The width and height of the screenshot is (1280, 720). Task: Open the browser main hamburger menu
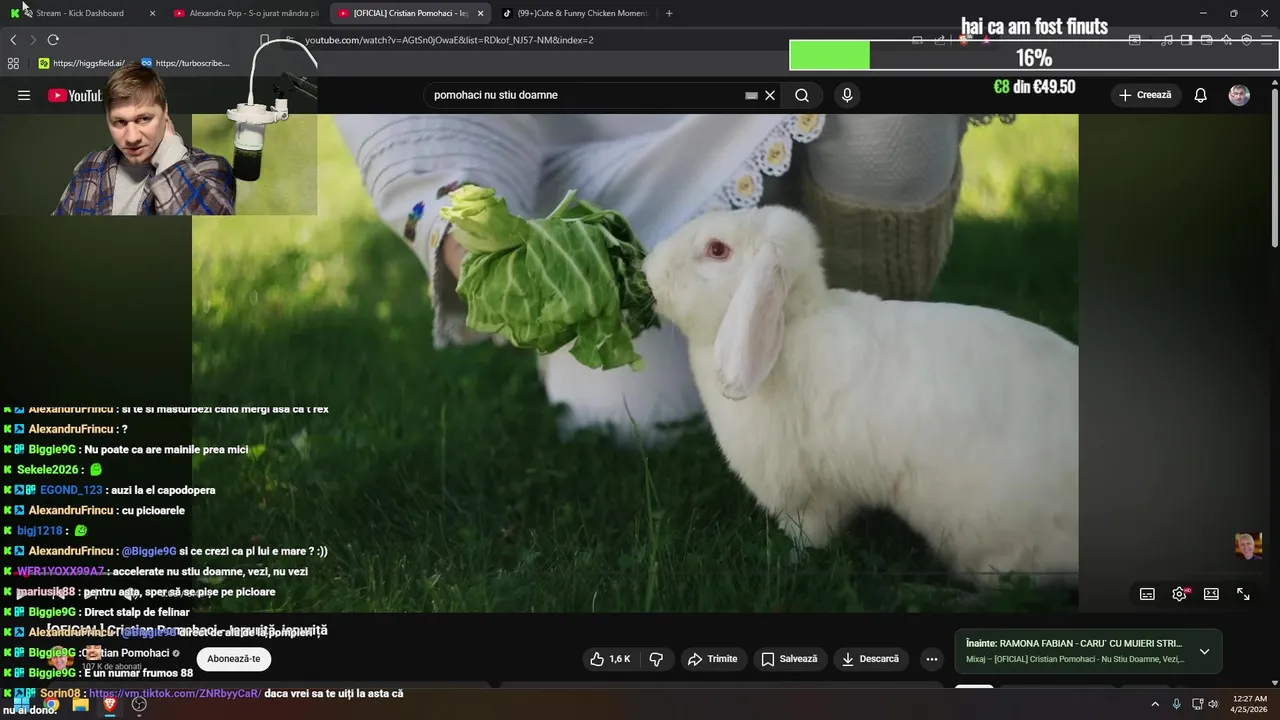point(1267,40)
